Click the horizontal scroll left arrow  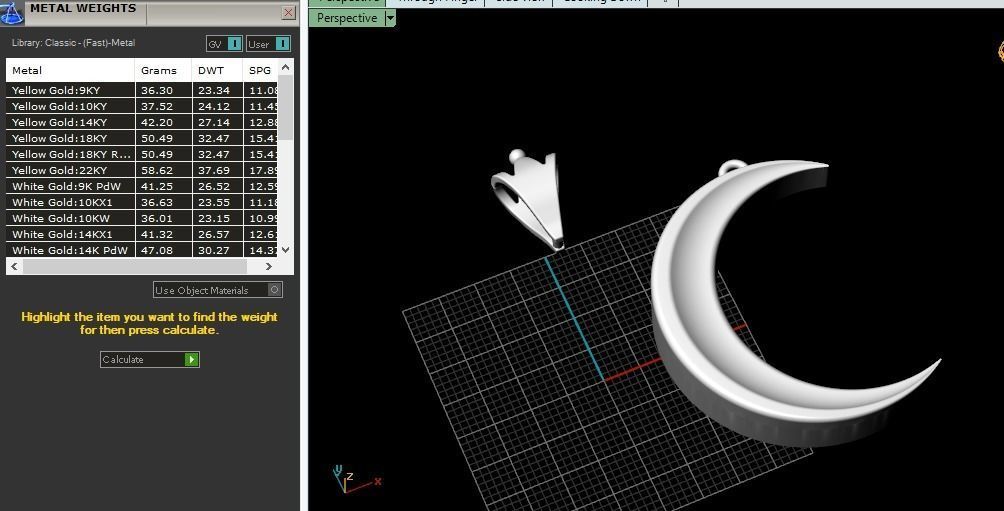click(15, 266)
